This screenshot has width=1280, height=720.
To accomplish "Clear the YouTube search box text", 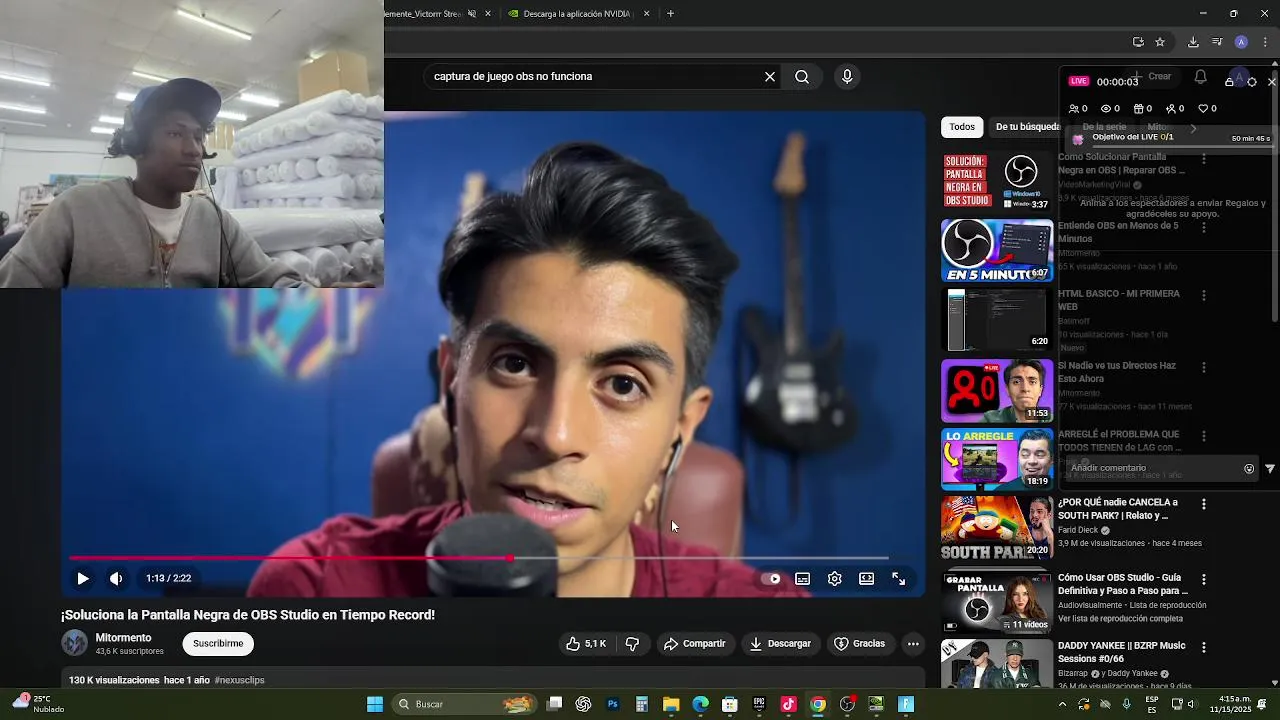I will 770,76.
